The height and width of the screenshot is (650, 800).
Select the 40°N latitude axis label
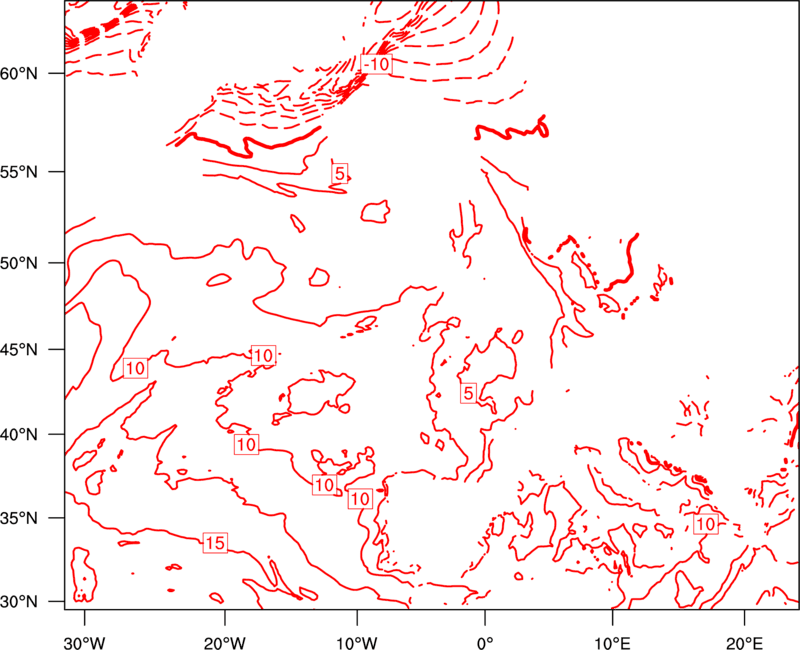(19, 435)
